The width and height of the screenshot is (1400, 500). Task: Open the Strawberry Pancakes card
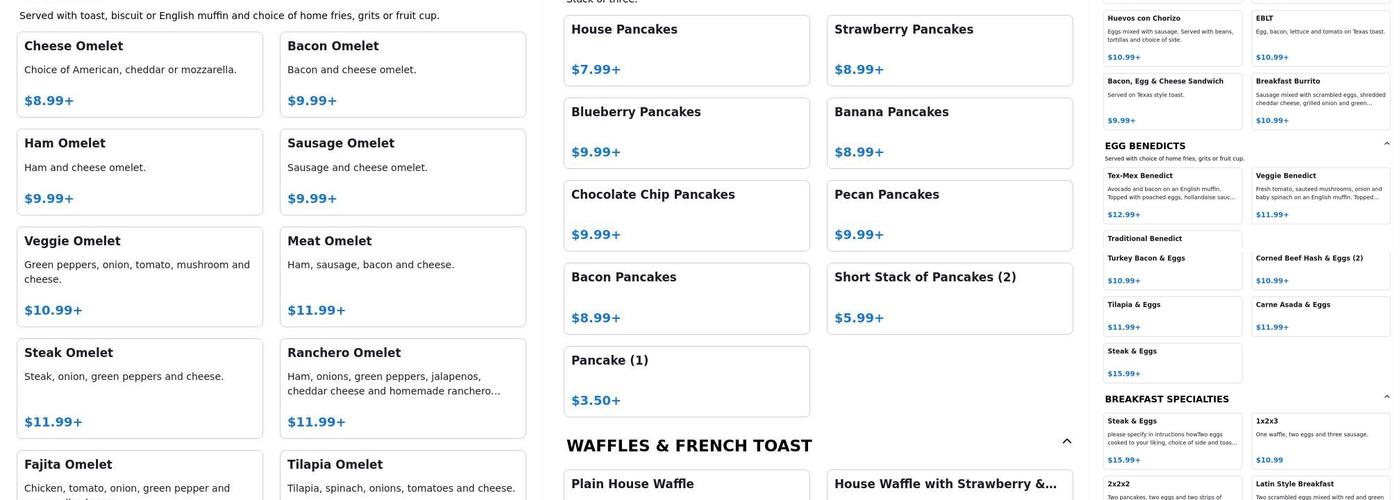pyautogui.click(x=950, y=50)
